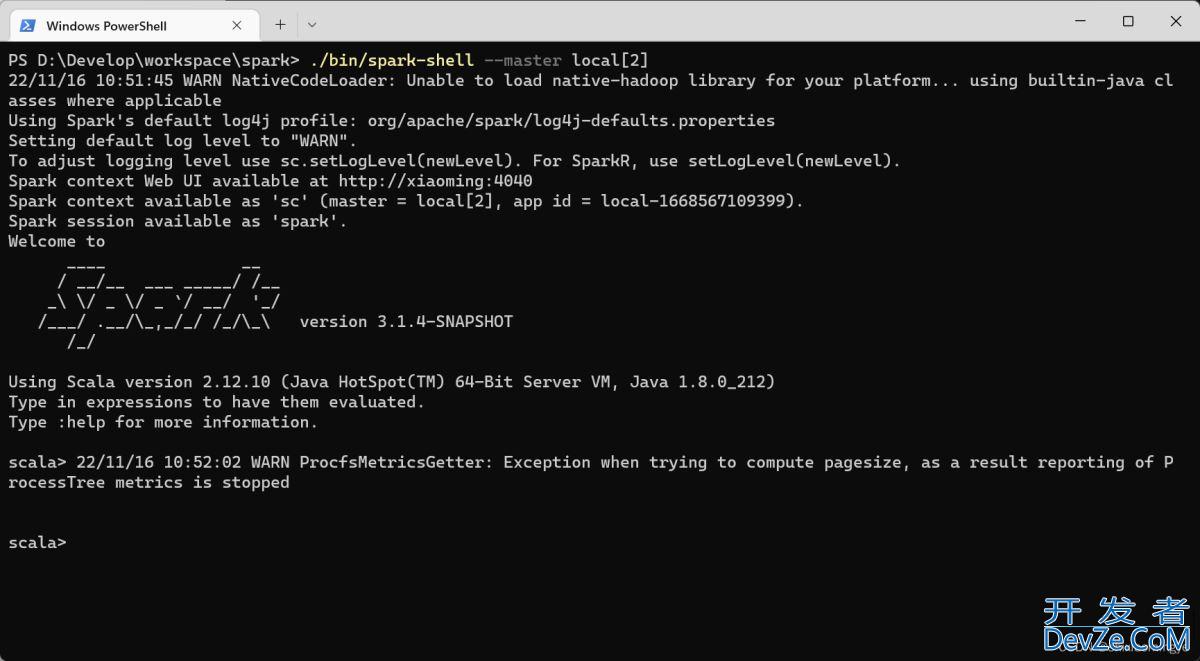This screenshot has width=1200, height=661.
Task: Open a new terminal tab
Action: tap(280, 24)
